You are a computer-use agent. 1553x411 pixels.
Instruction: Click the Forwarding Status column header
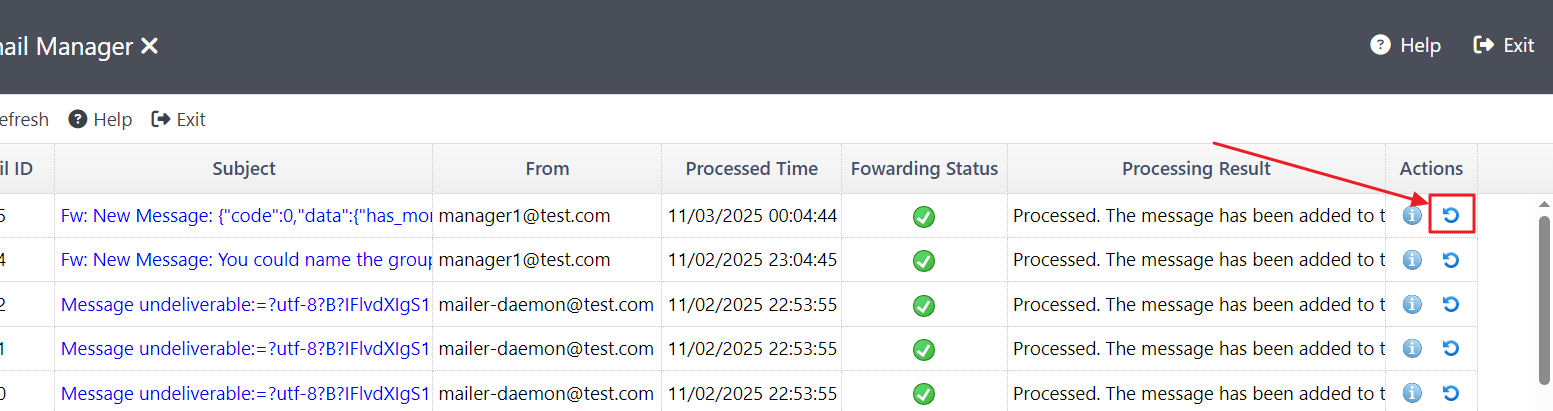pyautogui.click(x=924, y=169)
